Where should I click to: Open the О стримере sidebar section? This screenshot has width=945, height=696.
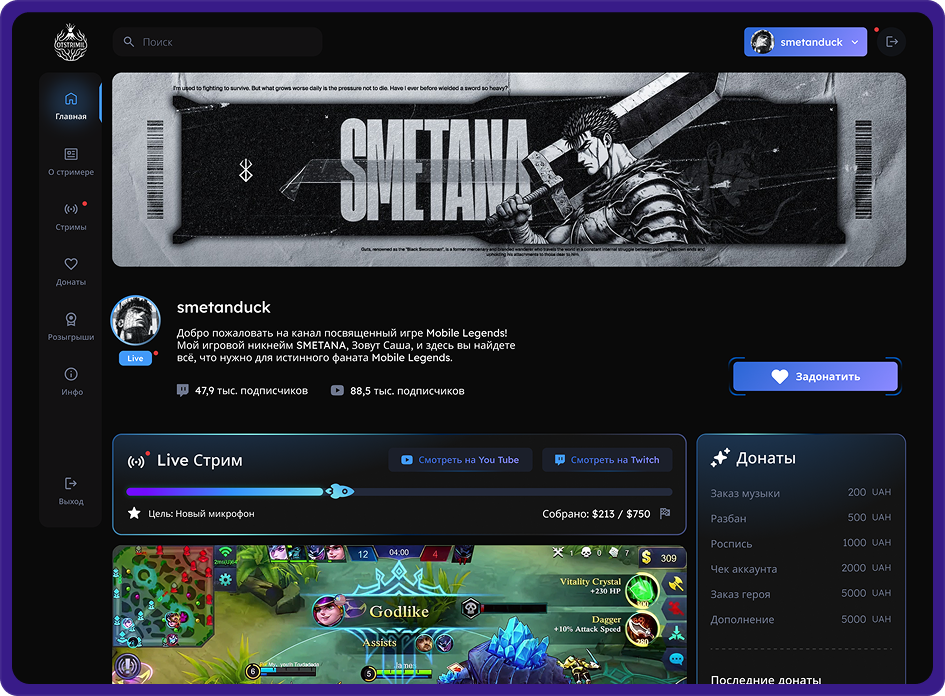tap(71, 161)
